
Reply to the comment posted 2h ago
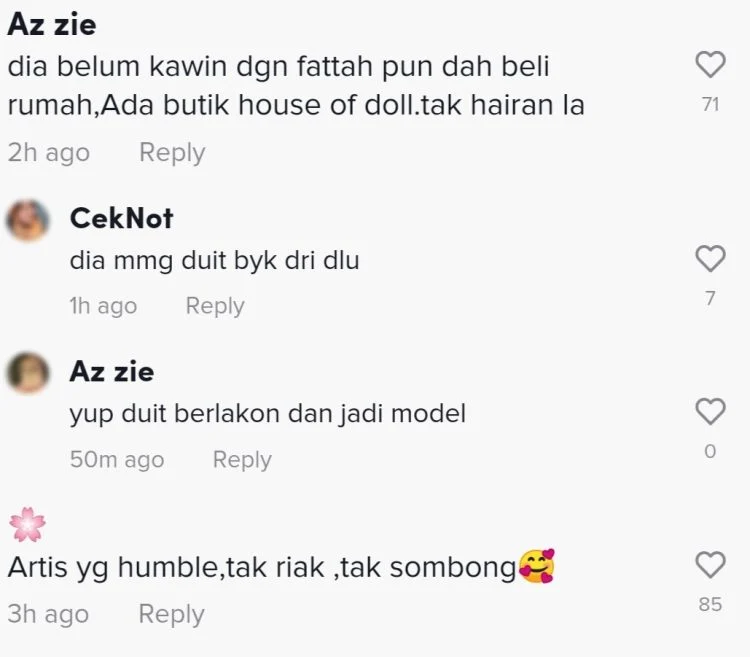[x=172, y=153]
